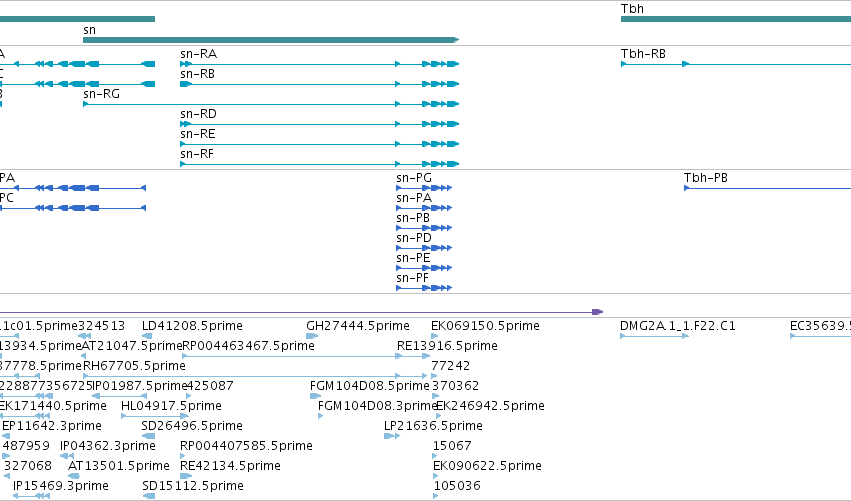
Task: Select the Tbh gene label
Action: coord(632,9)
